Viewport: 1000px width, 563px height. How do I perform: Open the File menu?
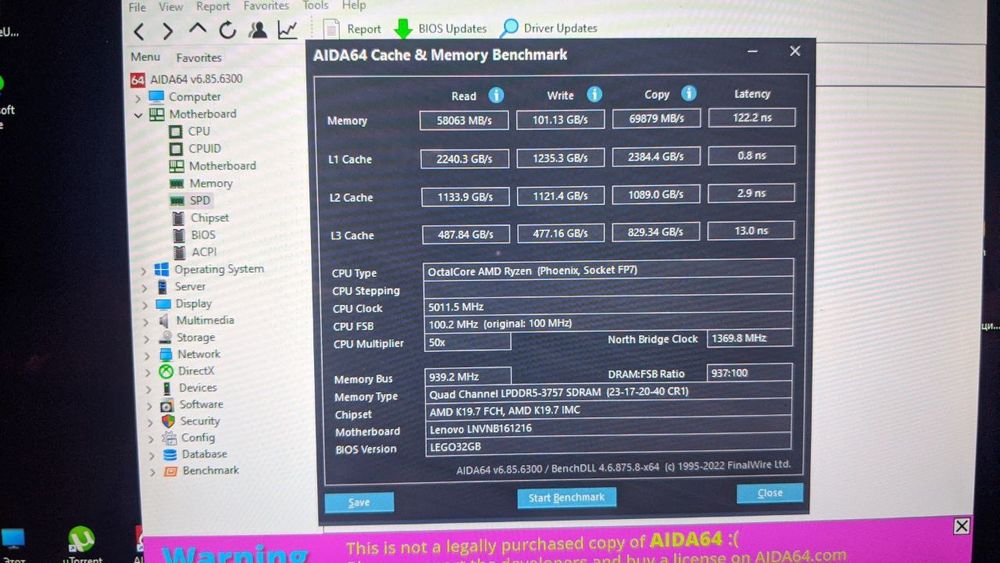[x=137, y=7]
